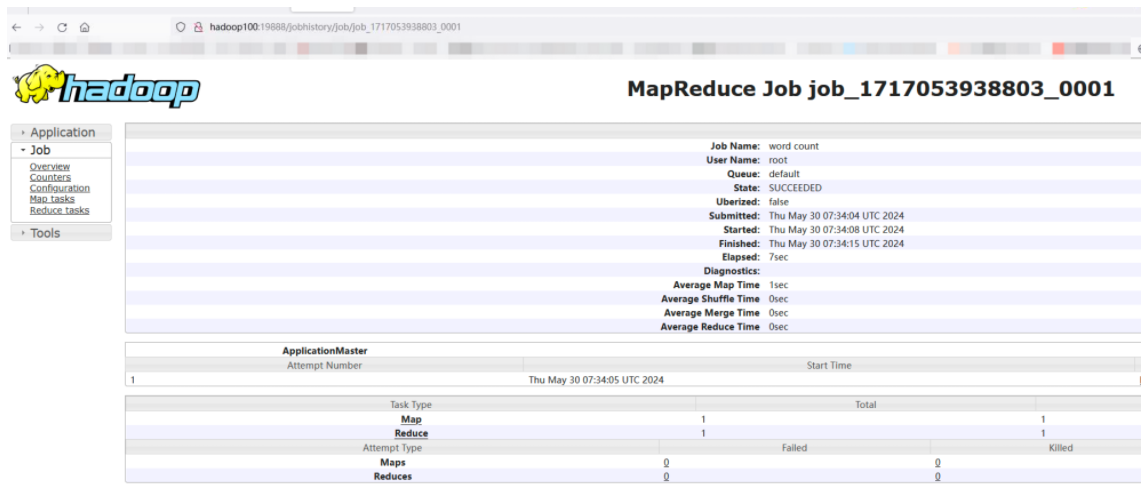This screenshot has height=494, width=1145.
Task: Open Reduce tasks in the sidebar
Action: 59,211
